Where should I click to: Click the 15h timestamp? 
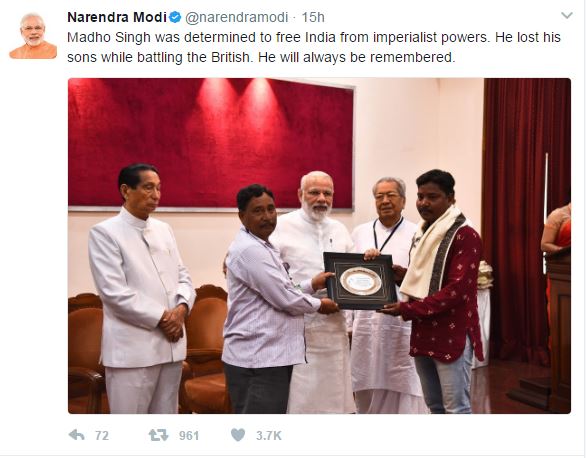(x=313, y=17)
